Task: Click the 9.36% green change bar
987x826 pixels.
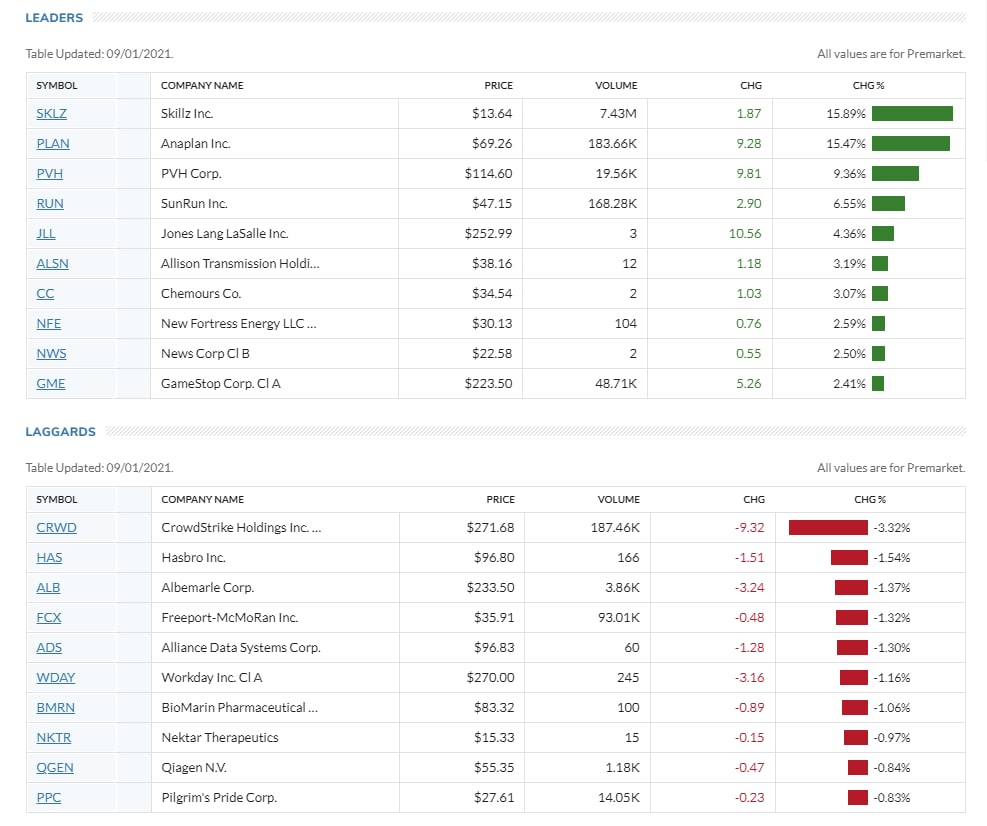Action: pos(895,174)
